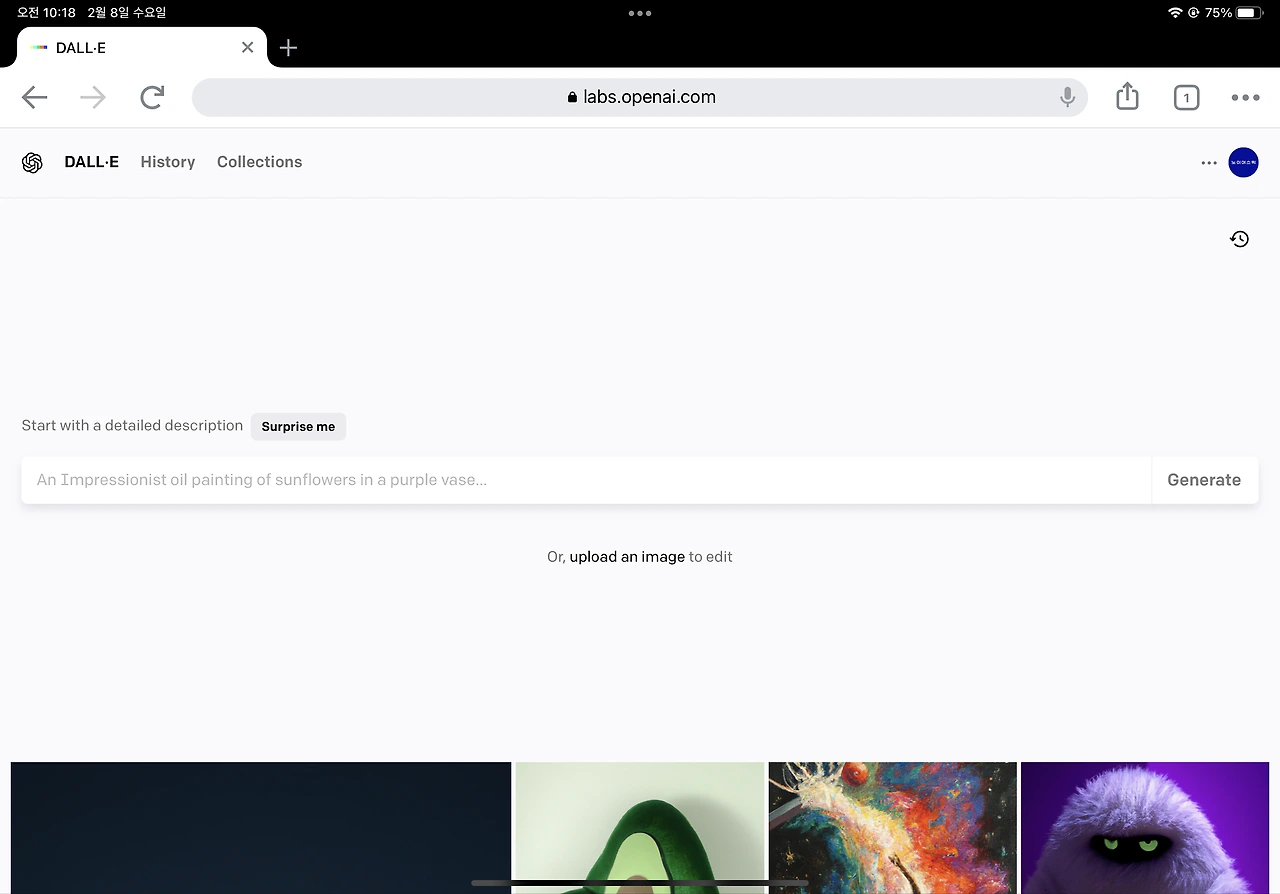1280x894 pixels.
Task: Select the DALL·E browser tab
Action: coord(142,47)
